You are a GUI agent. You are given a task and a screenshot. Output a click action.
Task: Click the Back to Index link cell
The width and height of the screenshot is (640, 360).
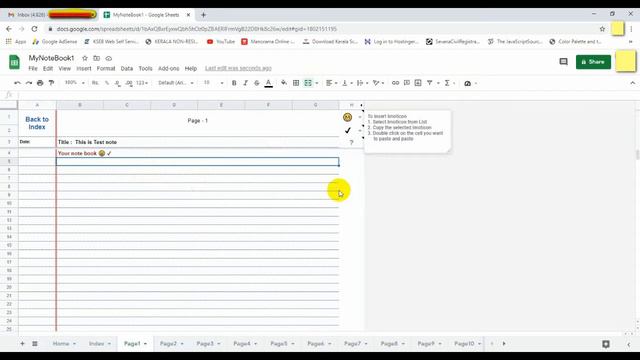point(37,123)
